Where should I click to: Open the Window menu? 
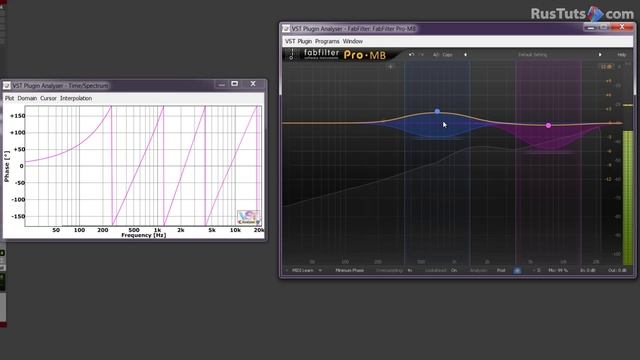(353, 41)
